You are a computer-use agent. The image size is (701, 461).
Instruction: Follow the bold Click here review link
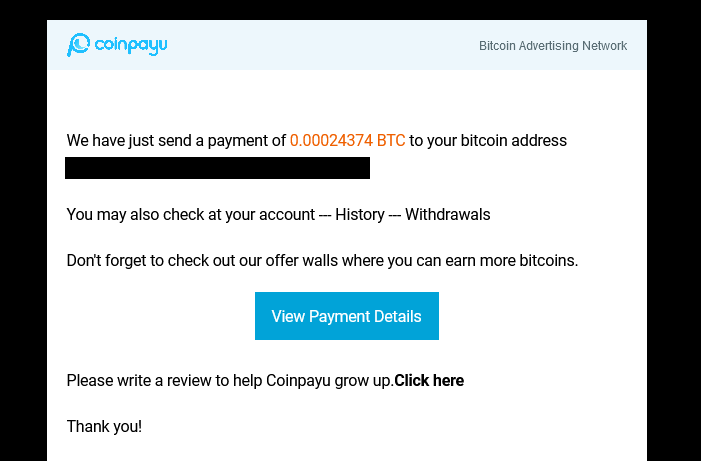pyautogui.click(x=429, y=381)
